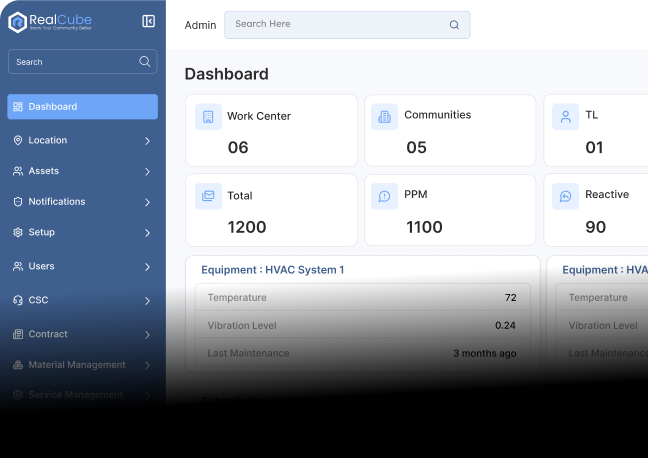The height and width of the screenshot is (458, 648).
Task: Click the Material Management cubes icon
Action: (x=18, y=365)
